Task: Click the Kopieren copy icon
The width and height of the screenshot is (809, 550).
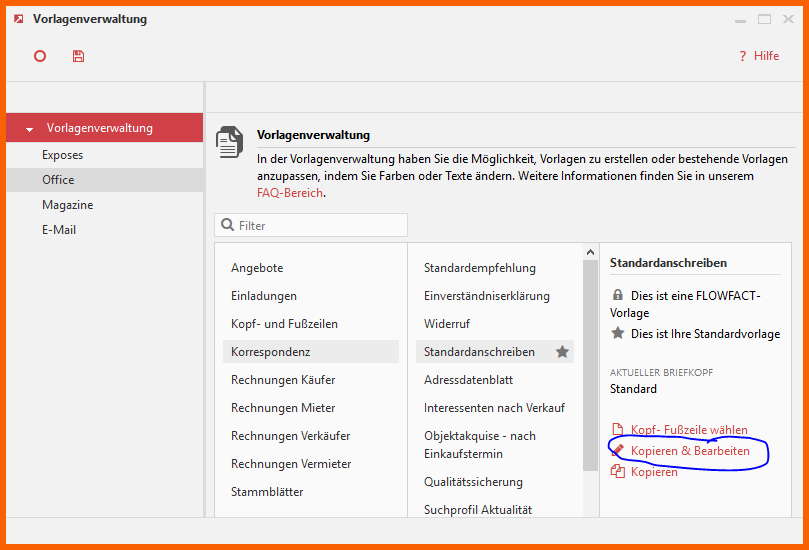Action: 618,471
